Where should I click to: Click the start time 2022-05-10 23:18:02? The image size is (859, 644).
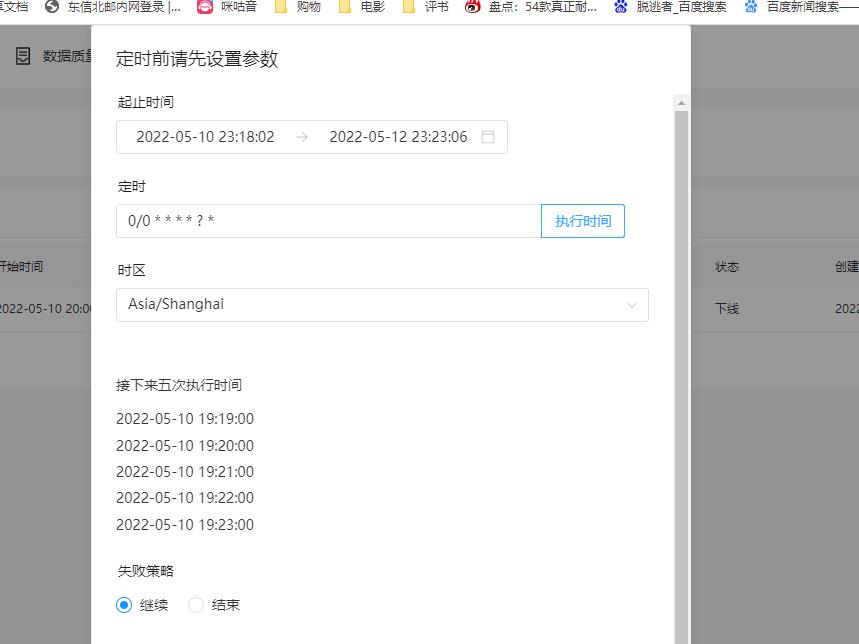(x=205, y=137)
